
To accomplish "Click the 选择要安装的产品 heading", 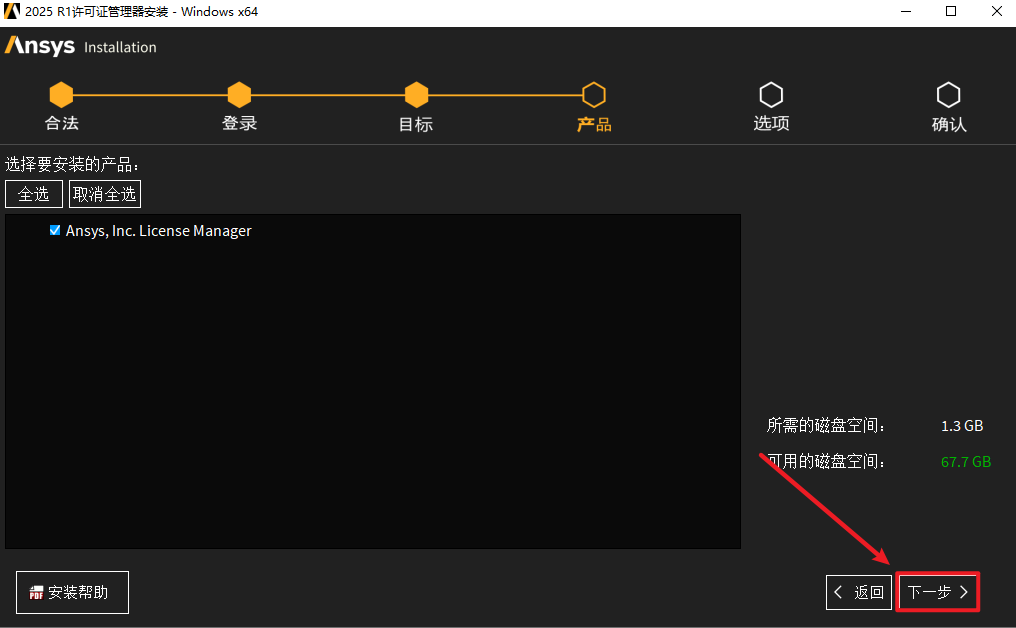I will [x=71, y=164].
